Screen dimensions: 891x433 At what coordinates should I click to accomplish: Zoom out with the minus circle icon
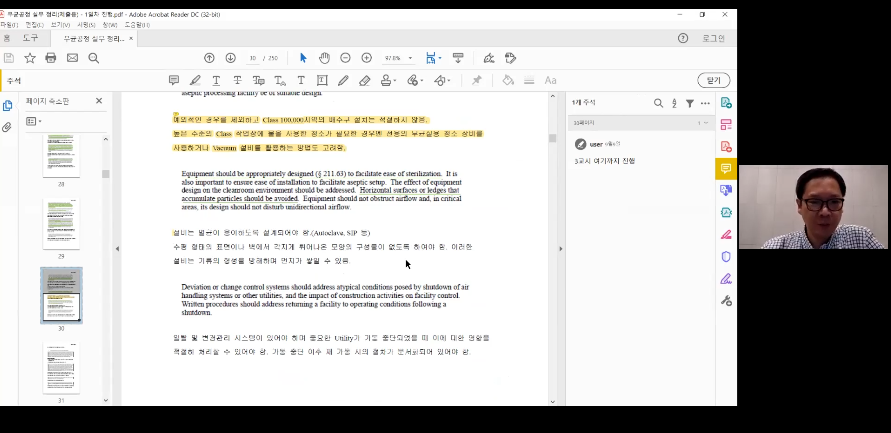tap(345, 58)
